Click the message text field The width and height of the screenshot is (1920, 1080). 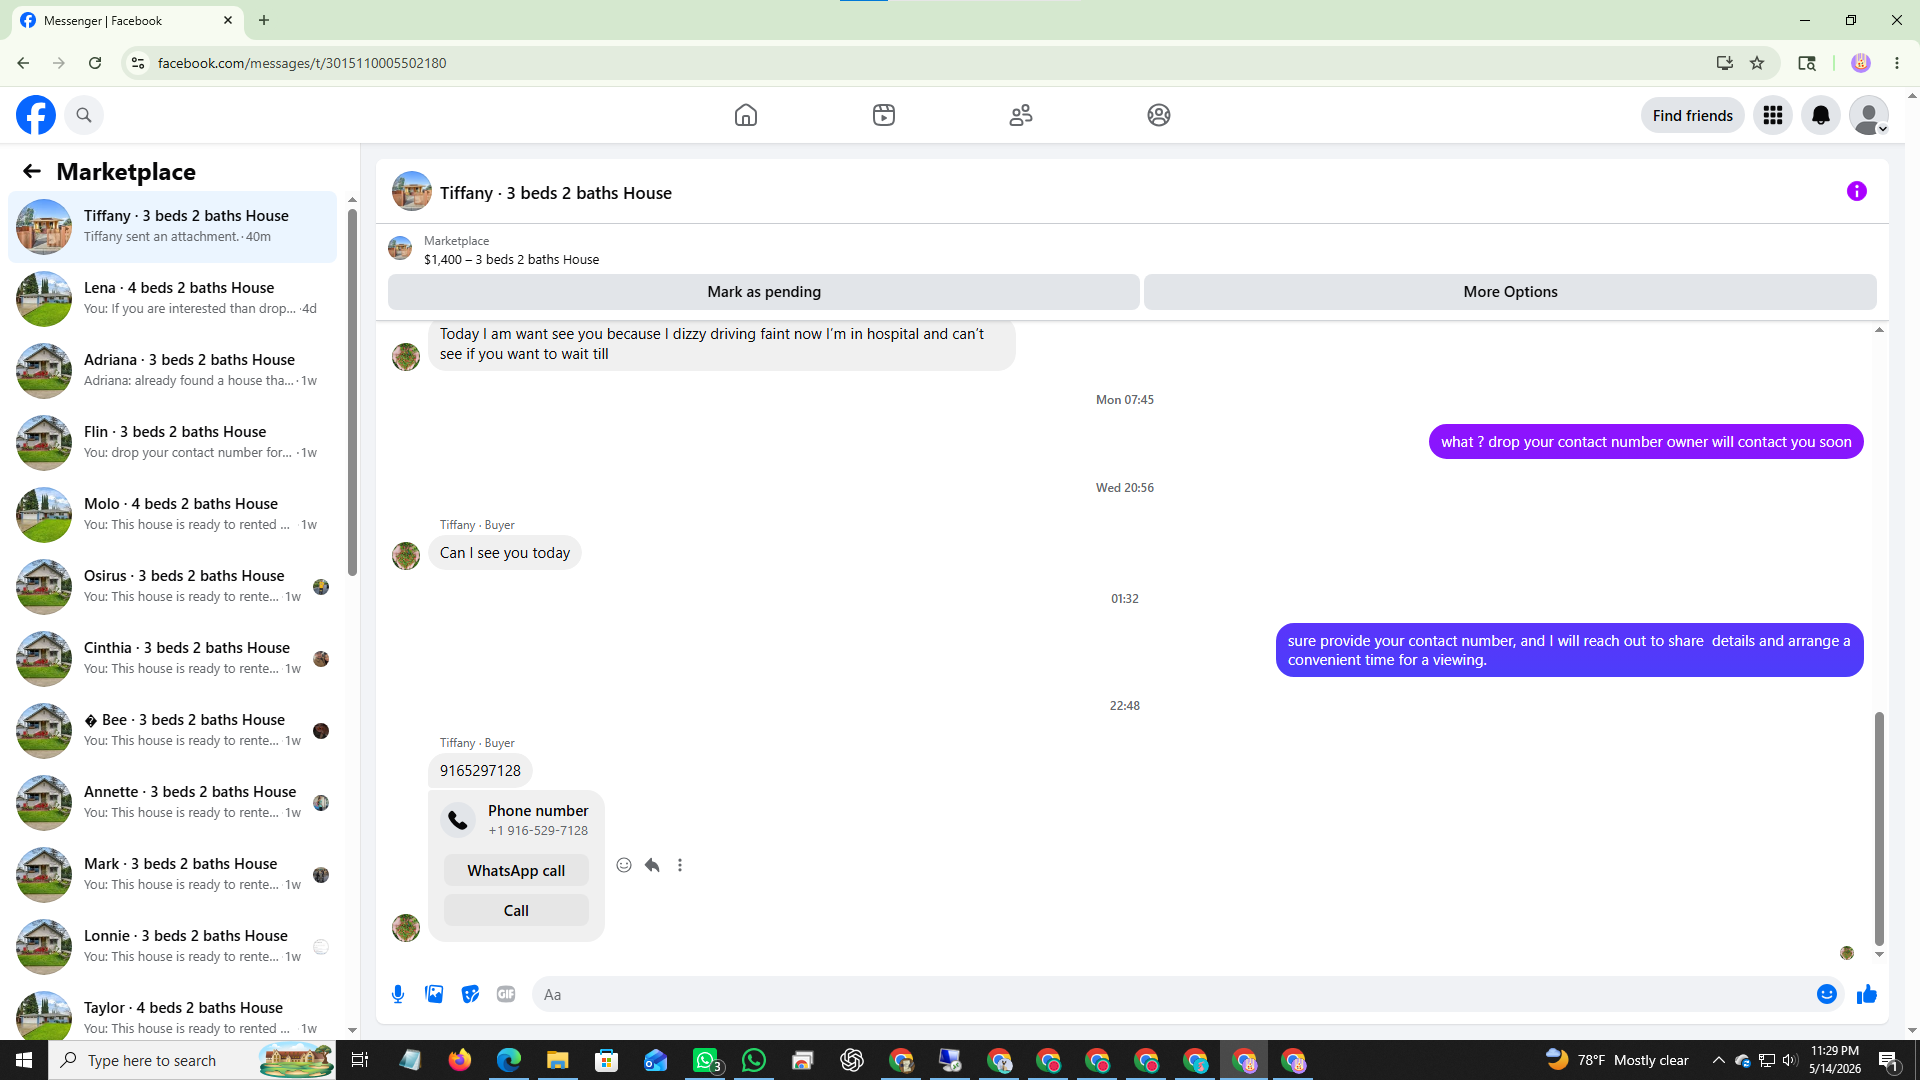pyautogui.click(x=1170, y=994)
